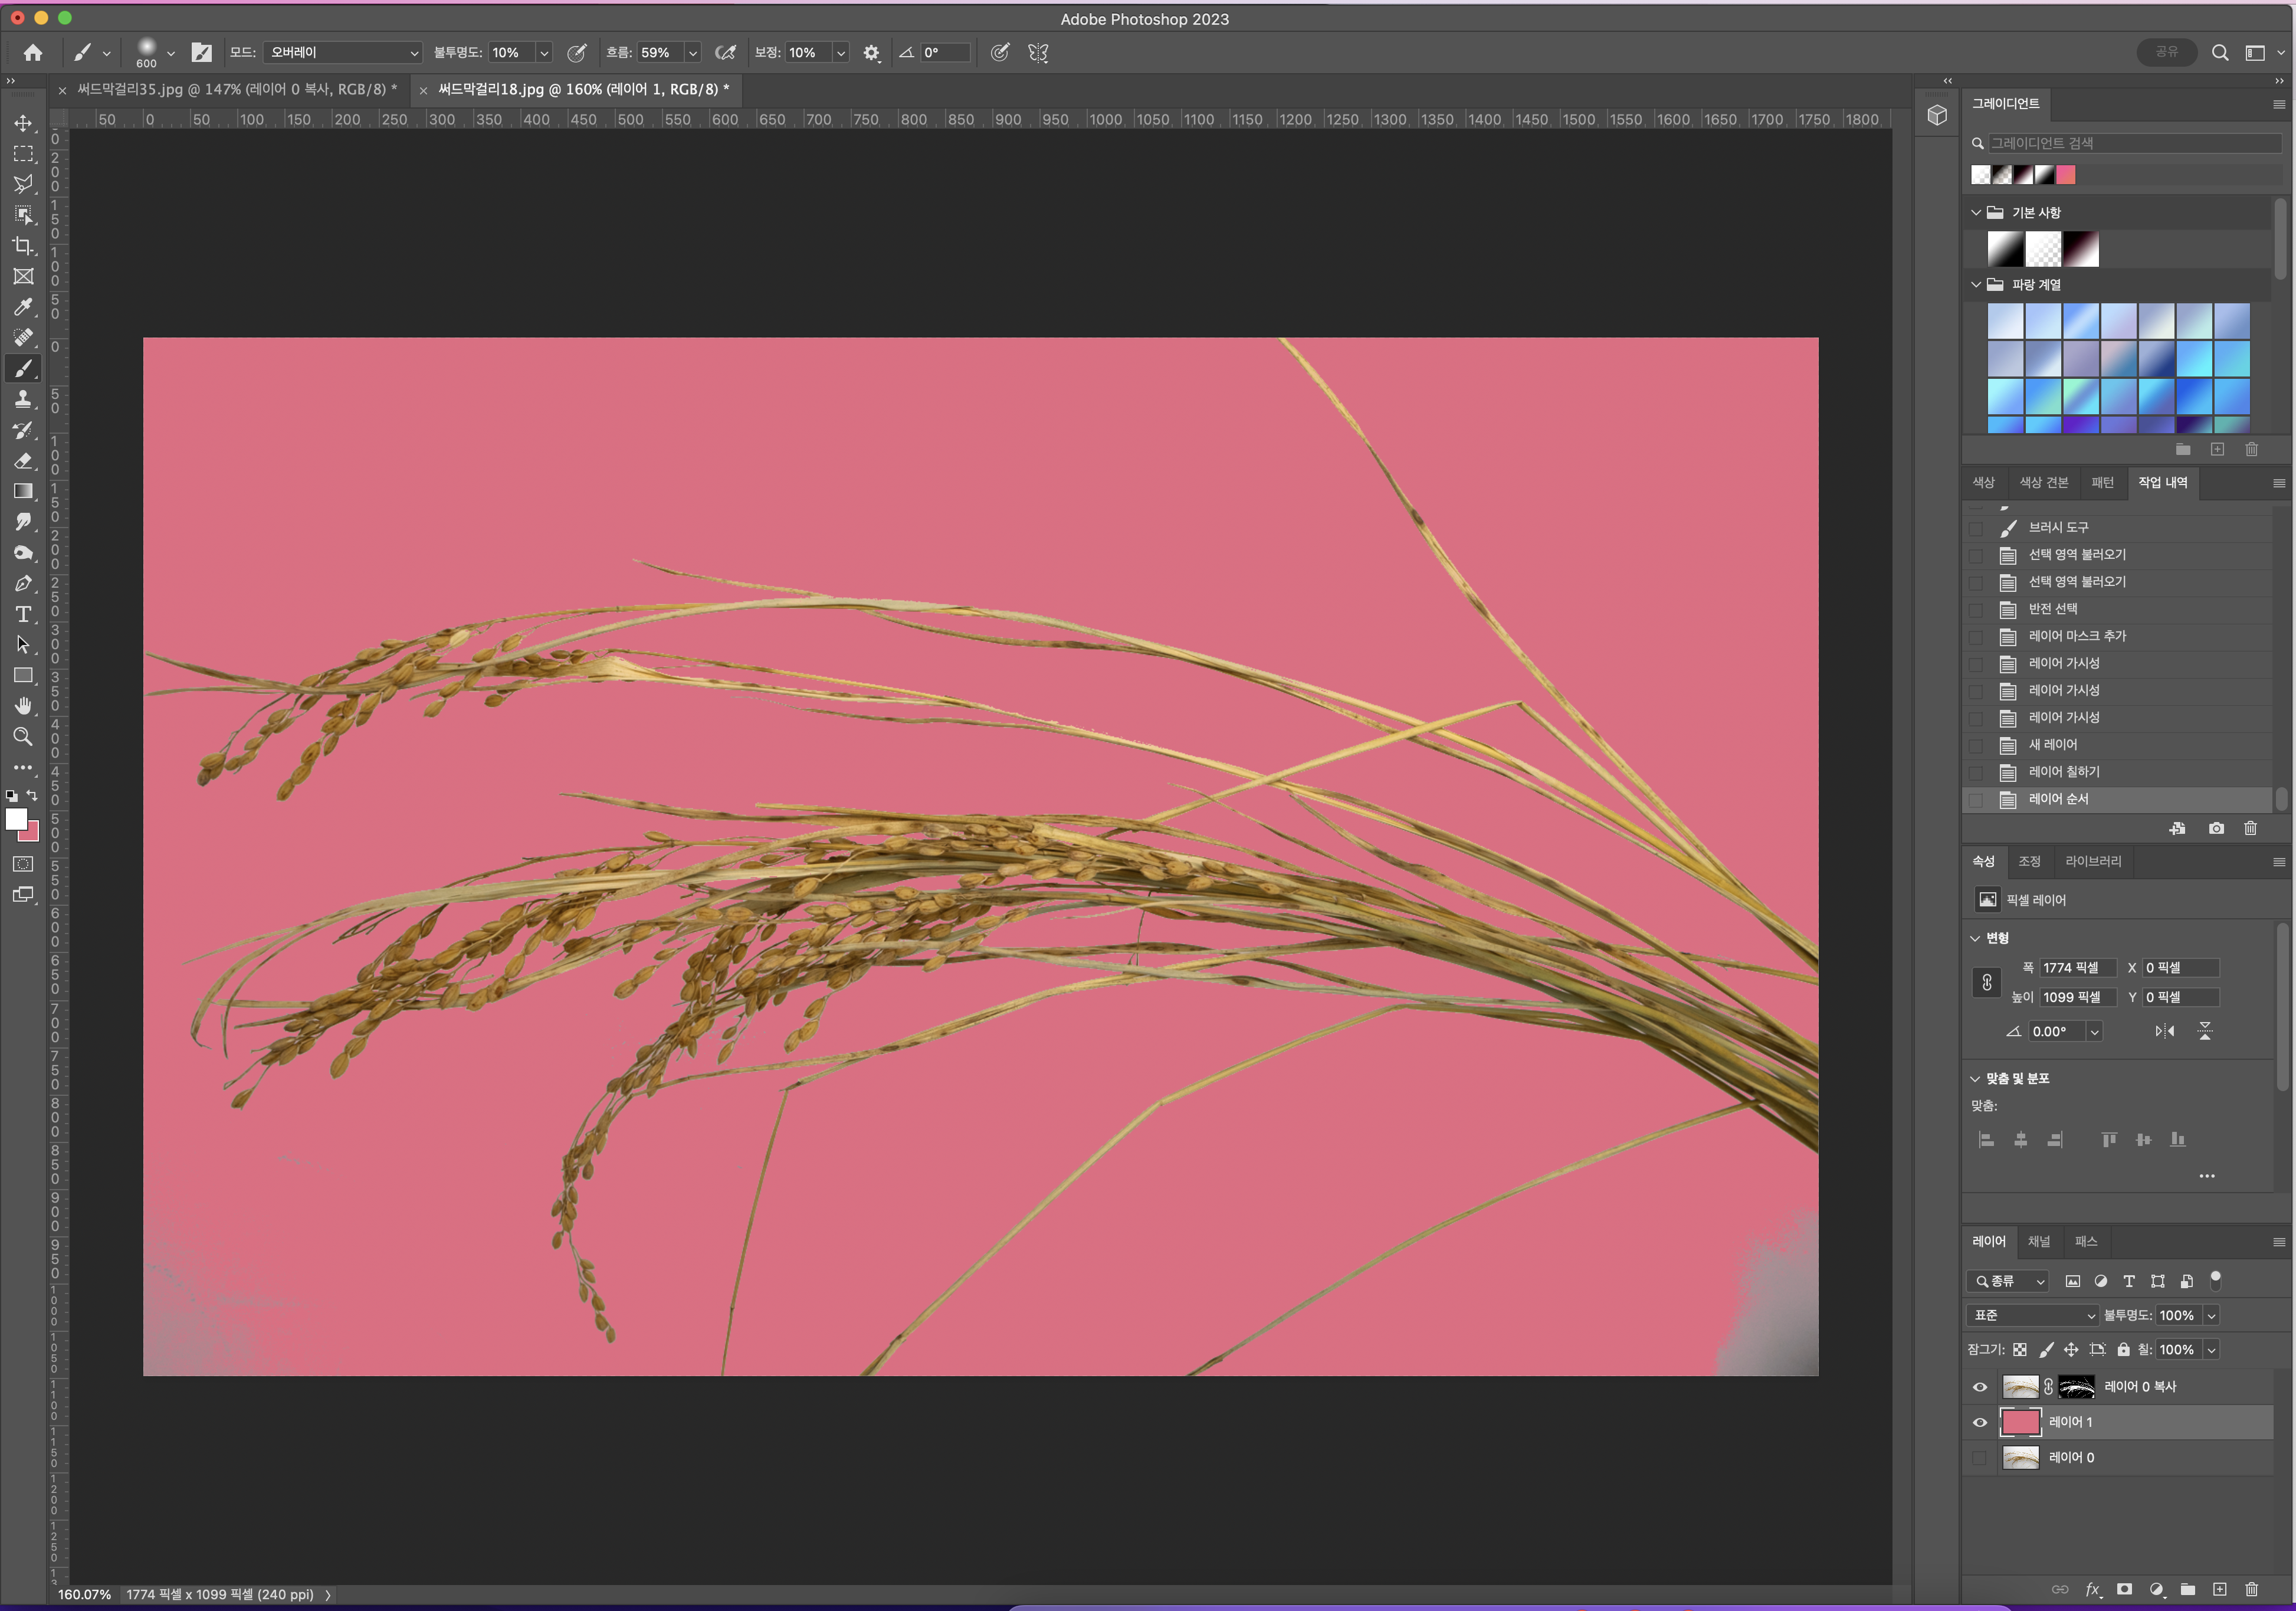
Task: Switch to the 패스 tab
Action: pos(2085,1241)
